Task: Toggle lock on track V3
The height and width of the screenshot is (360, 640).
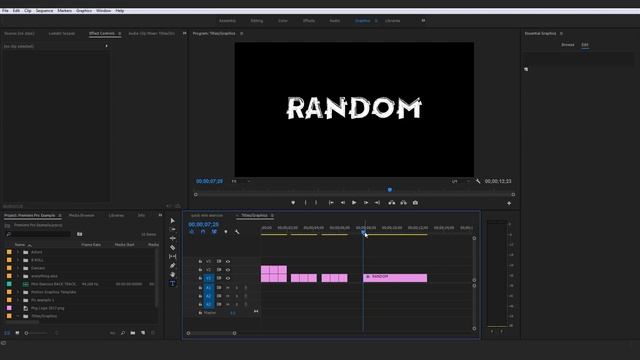Action: coord(200,261)
